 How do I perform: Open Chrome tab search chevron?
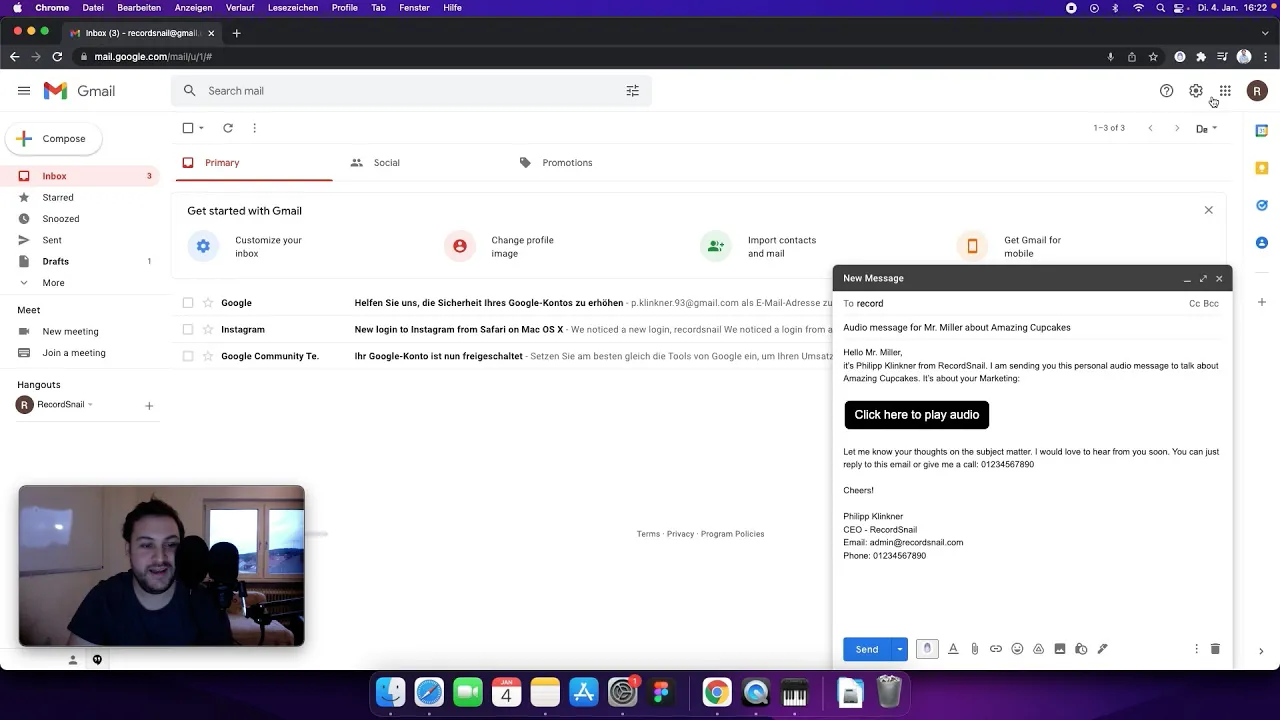[x=1265, y=33]
